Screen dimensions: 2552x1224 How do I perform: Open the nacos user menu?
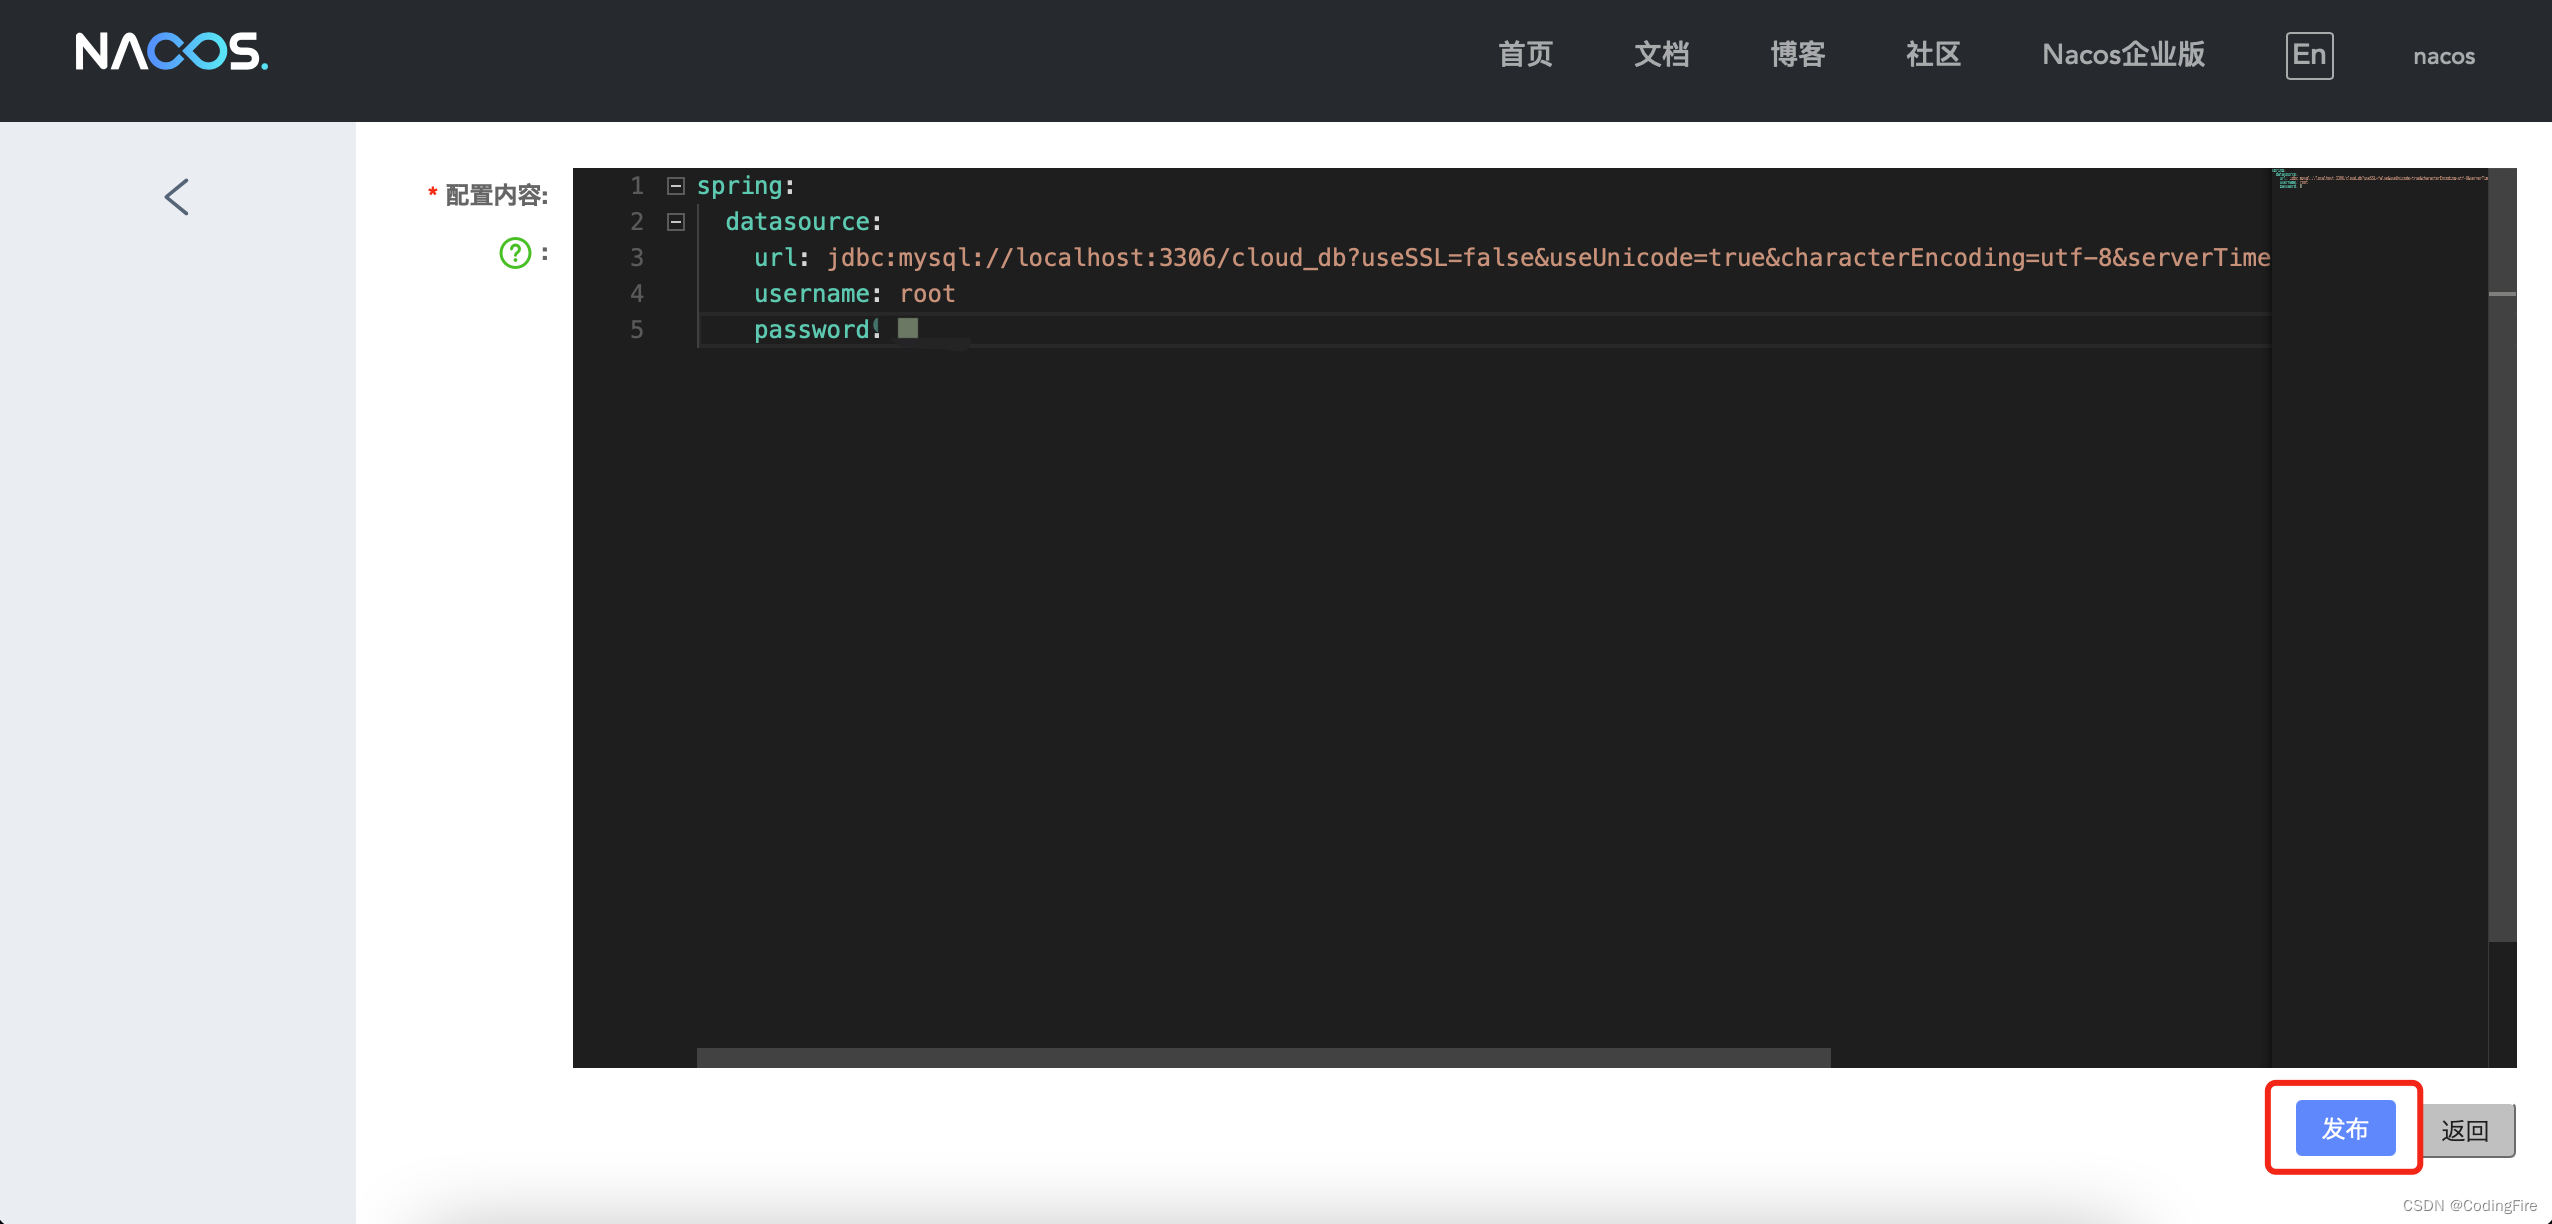[x=2443, y=56]
